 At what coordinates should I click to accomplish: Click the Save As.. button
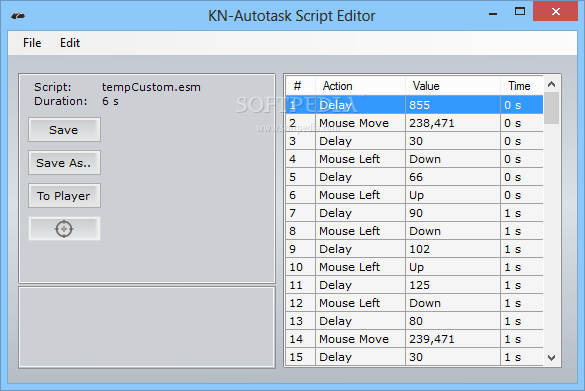[x=64, y=163]
